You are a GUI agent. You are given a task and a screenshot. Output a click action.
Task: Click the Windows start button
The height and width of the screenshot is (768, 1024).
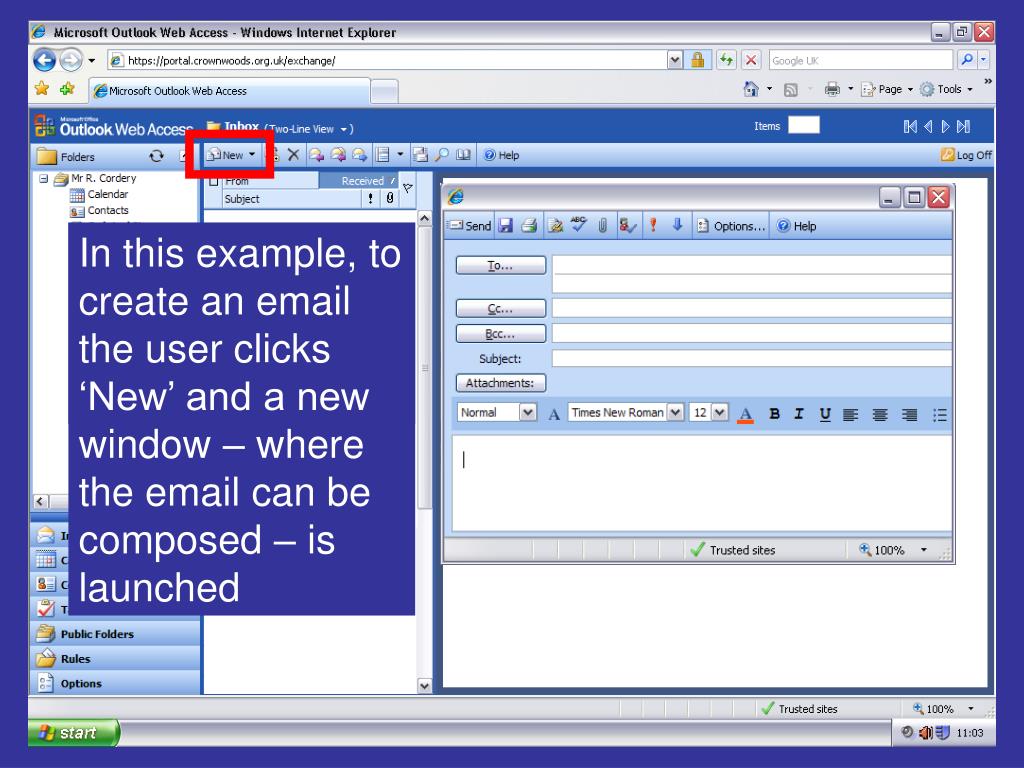74,732
